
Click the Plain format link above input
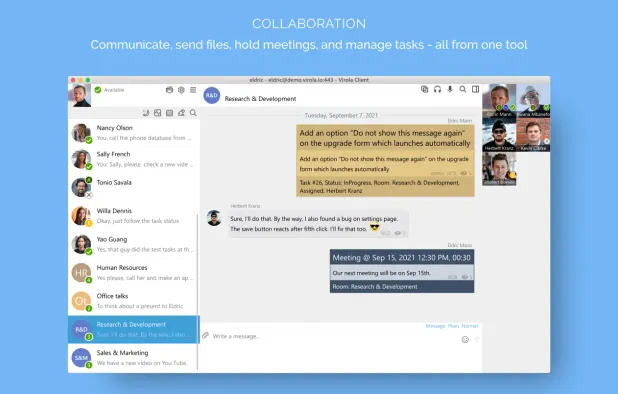(453, 326)
